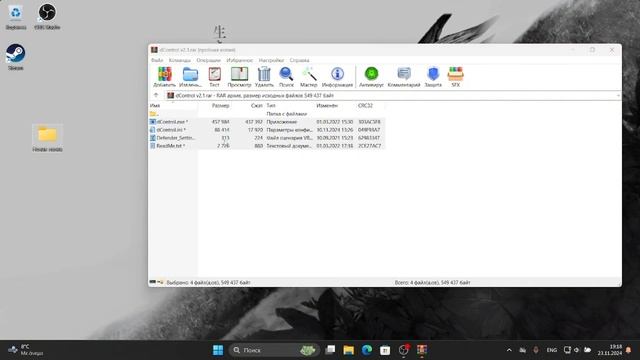Open the Windows Start menu

point(218,350)
